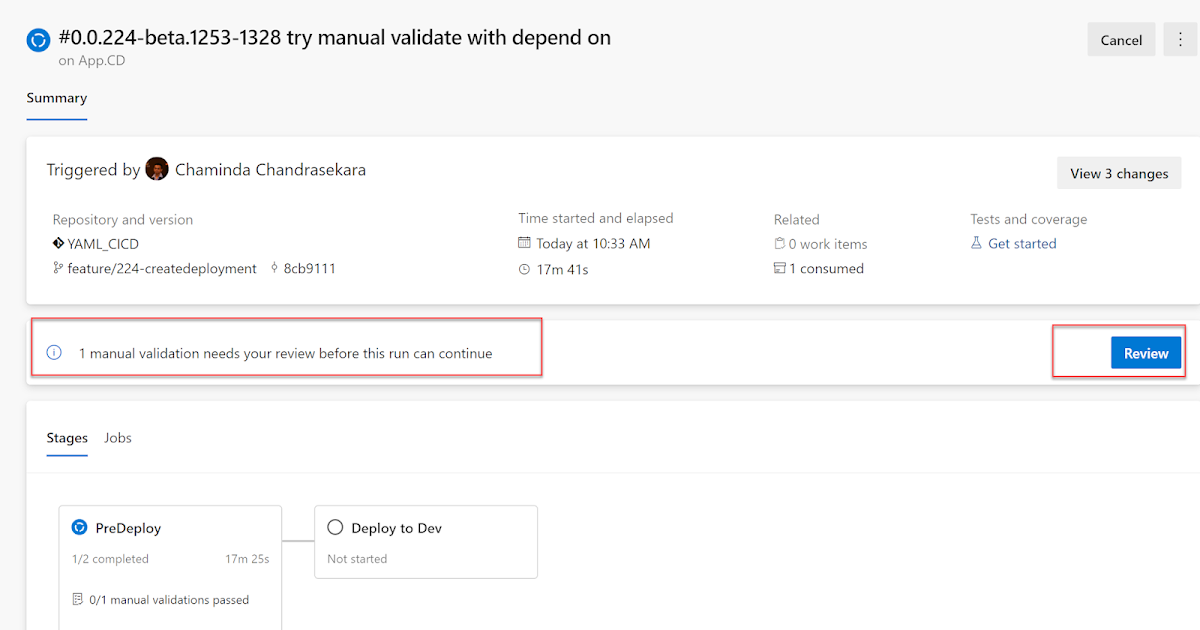Click the consumed artifacts icon under Related
This screenshot has width=1200, height=630.
pos(781,268)
